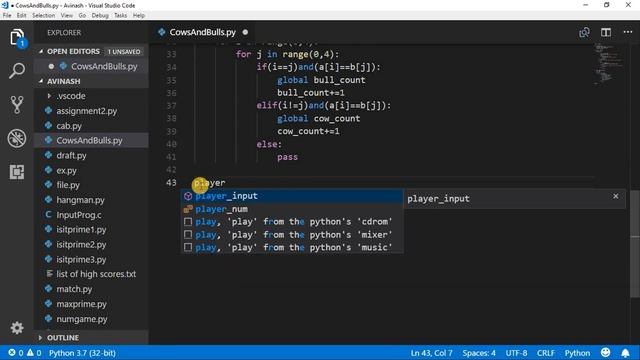
Task: Open notifications bell in status bar
Action: [625, 353]
